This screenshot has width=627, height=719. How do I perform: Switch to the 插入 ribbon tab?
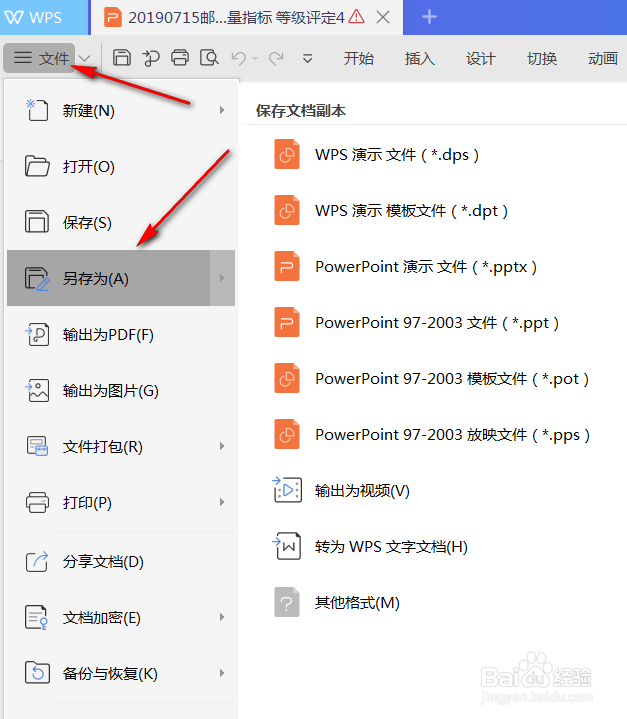click(x=420, y=59)
